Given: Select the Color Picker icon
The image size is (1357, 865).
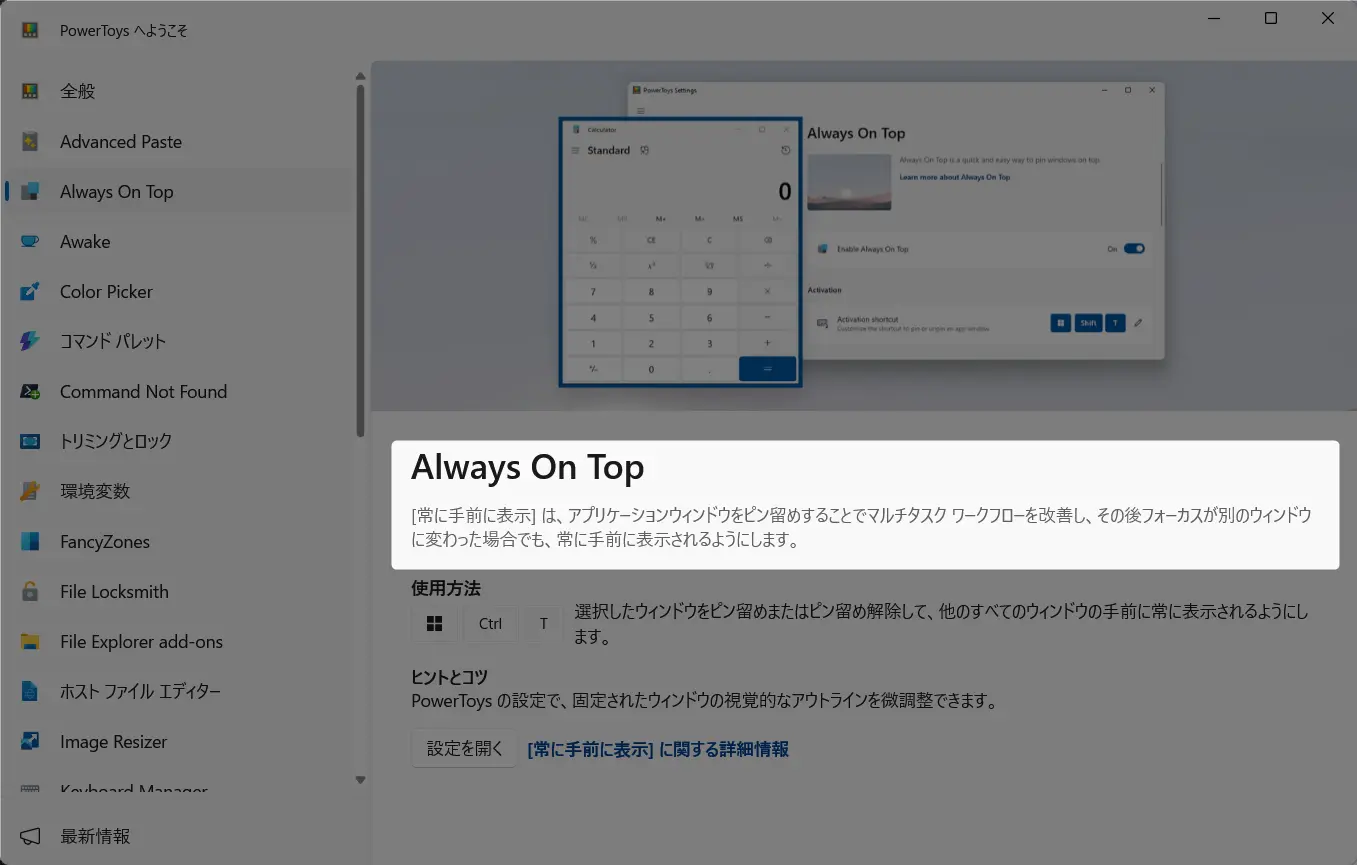Looking at the screenshot, I should (30, 291).
